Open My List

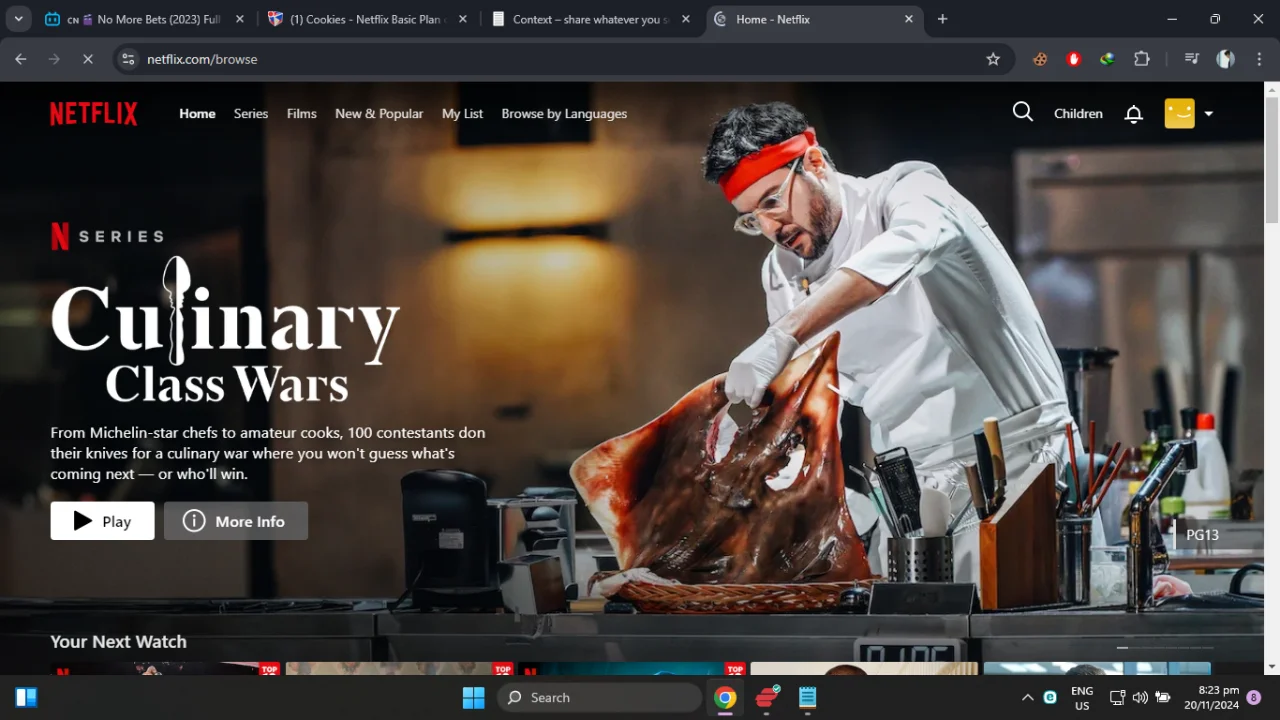point(462,114)
